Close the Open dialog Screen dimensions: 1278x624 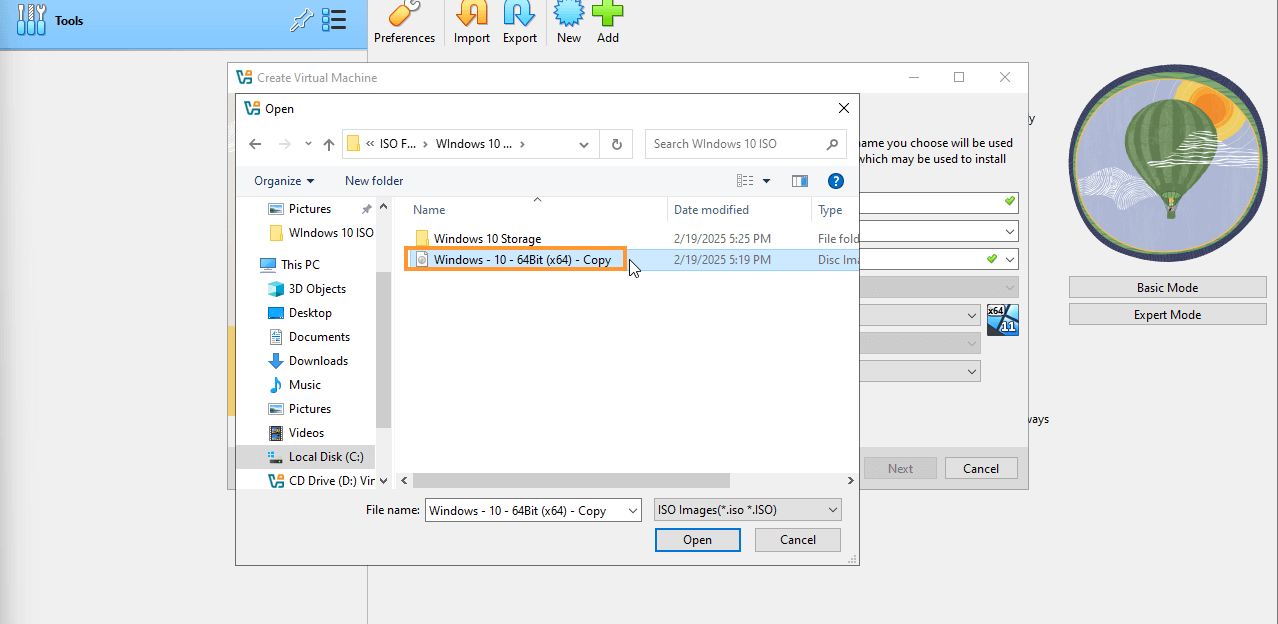coord(843,108)
